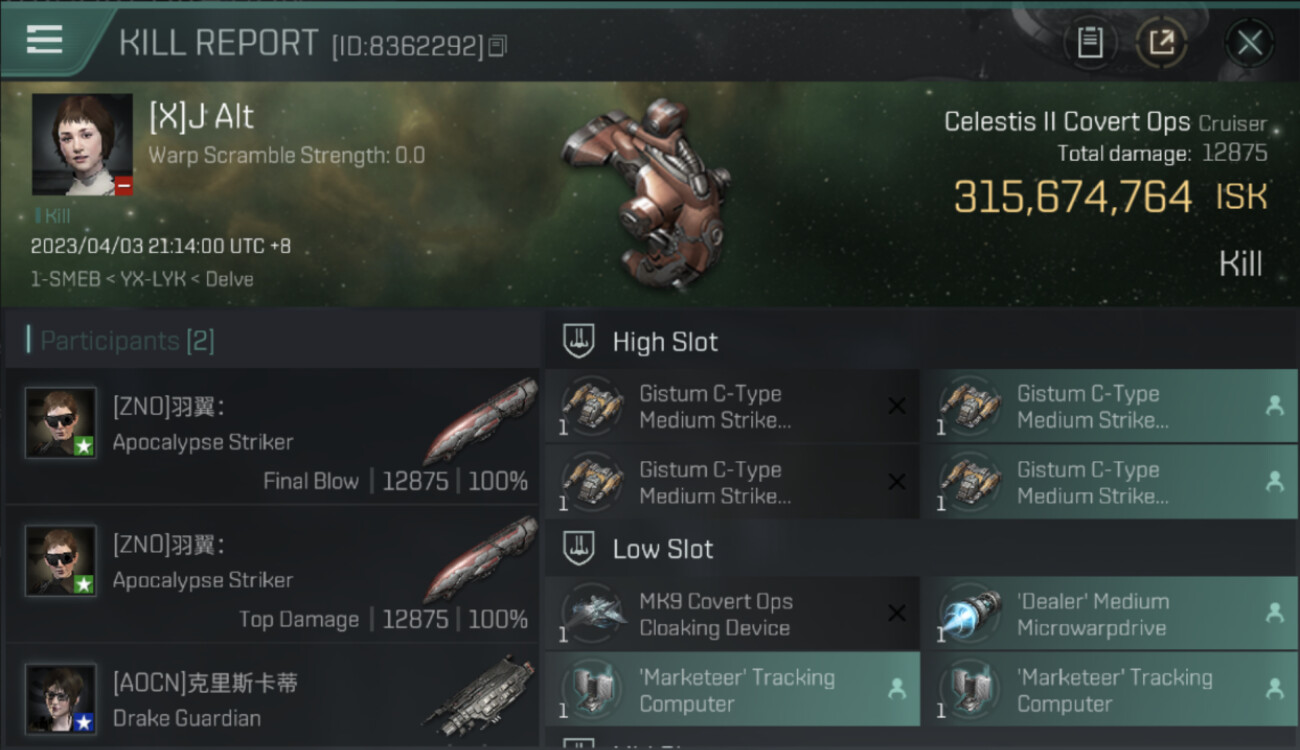Screen dimensions: 1300x750
Task: Select the MK9 Covert Ops Cloaking Device
Action: (732, 614)
